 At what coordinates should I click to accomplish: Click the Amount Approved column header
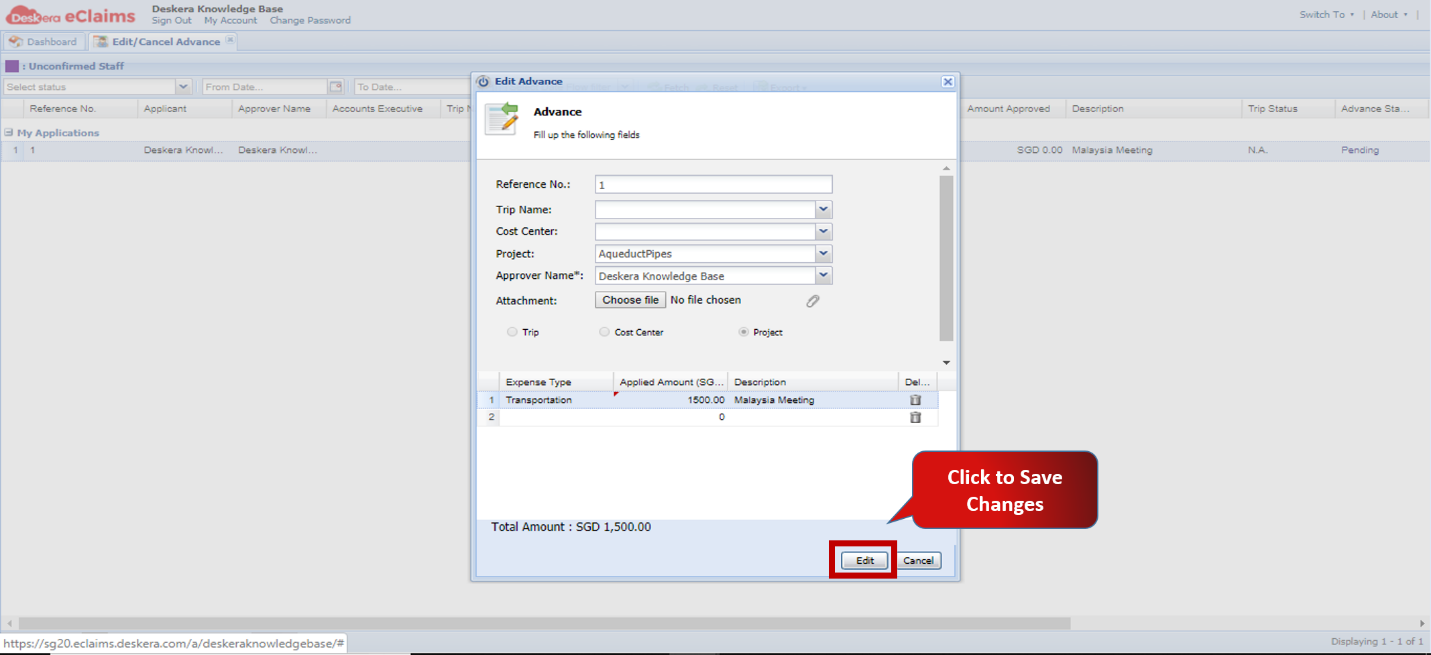click(1014, 109)
